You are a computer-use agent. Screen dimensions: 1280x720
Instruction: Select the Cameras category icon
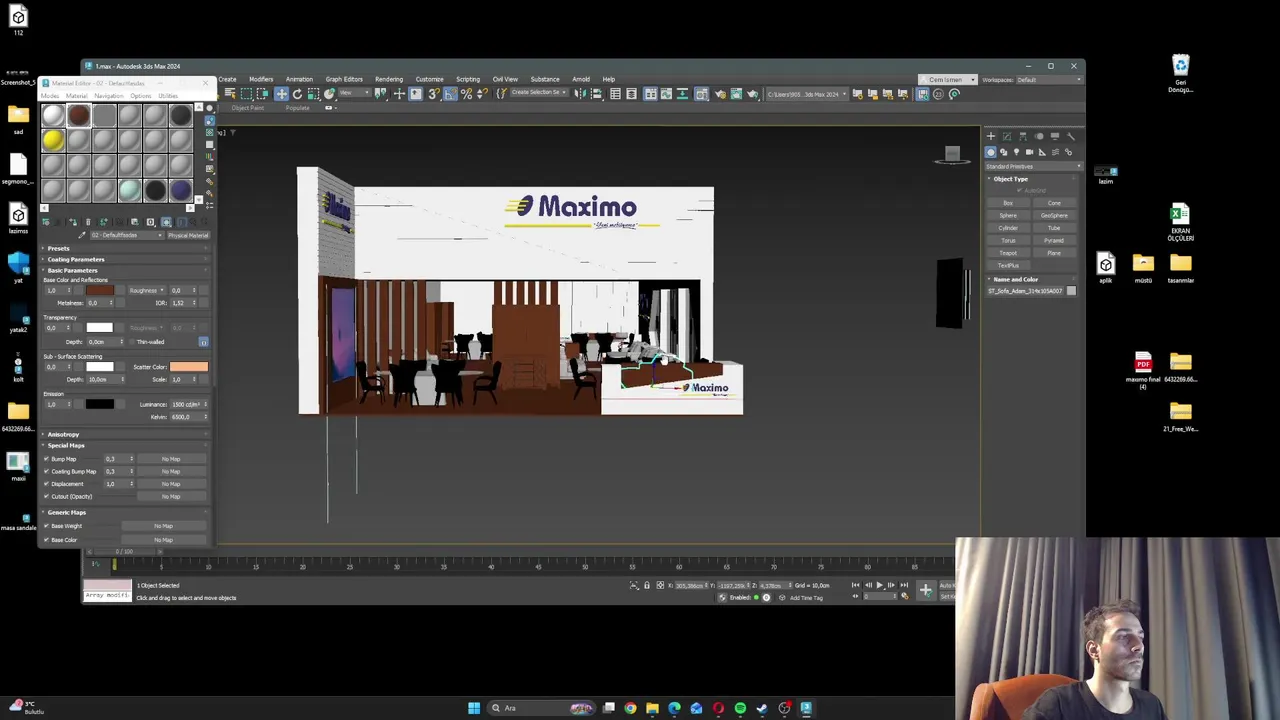click(x=1029, y=152)
